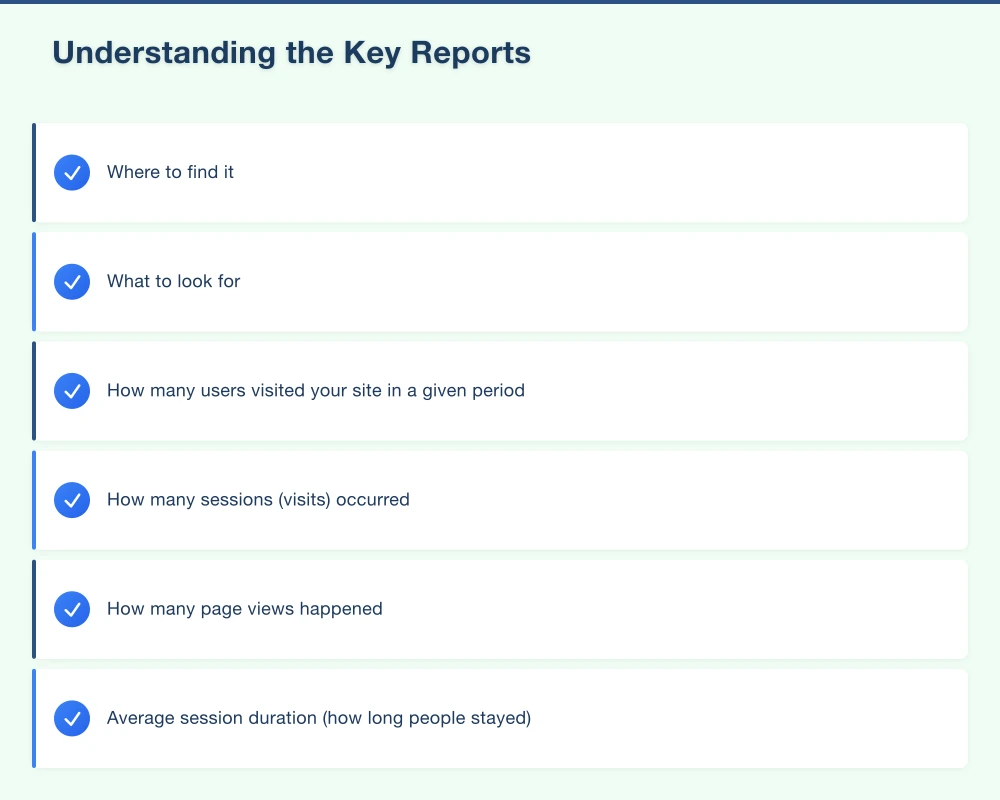
Task: Click the blue accent bar beside "What to look for"
Action: click(34, 281)
